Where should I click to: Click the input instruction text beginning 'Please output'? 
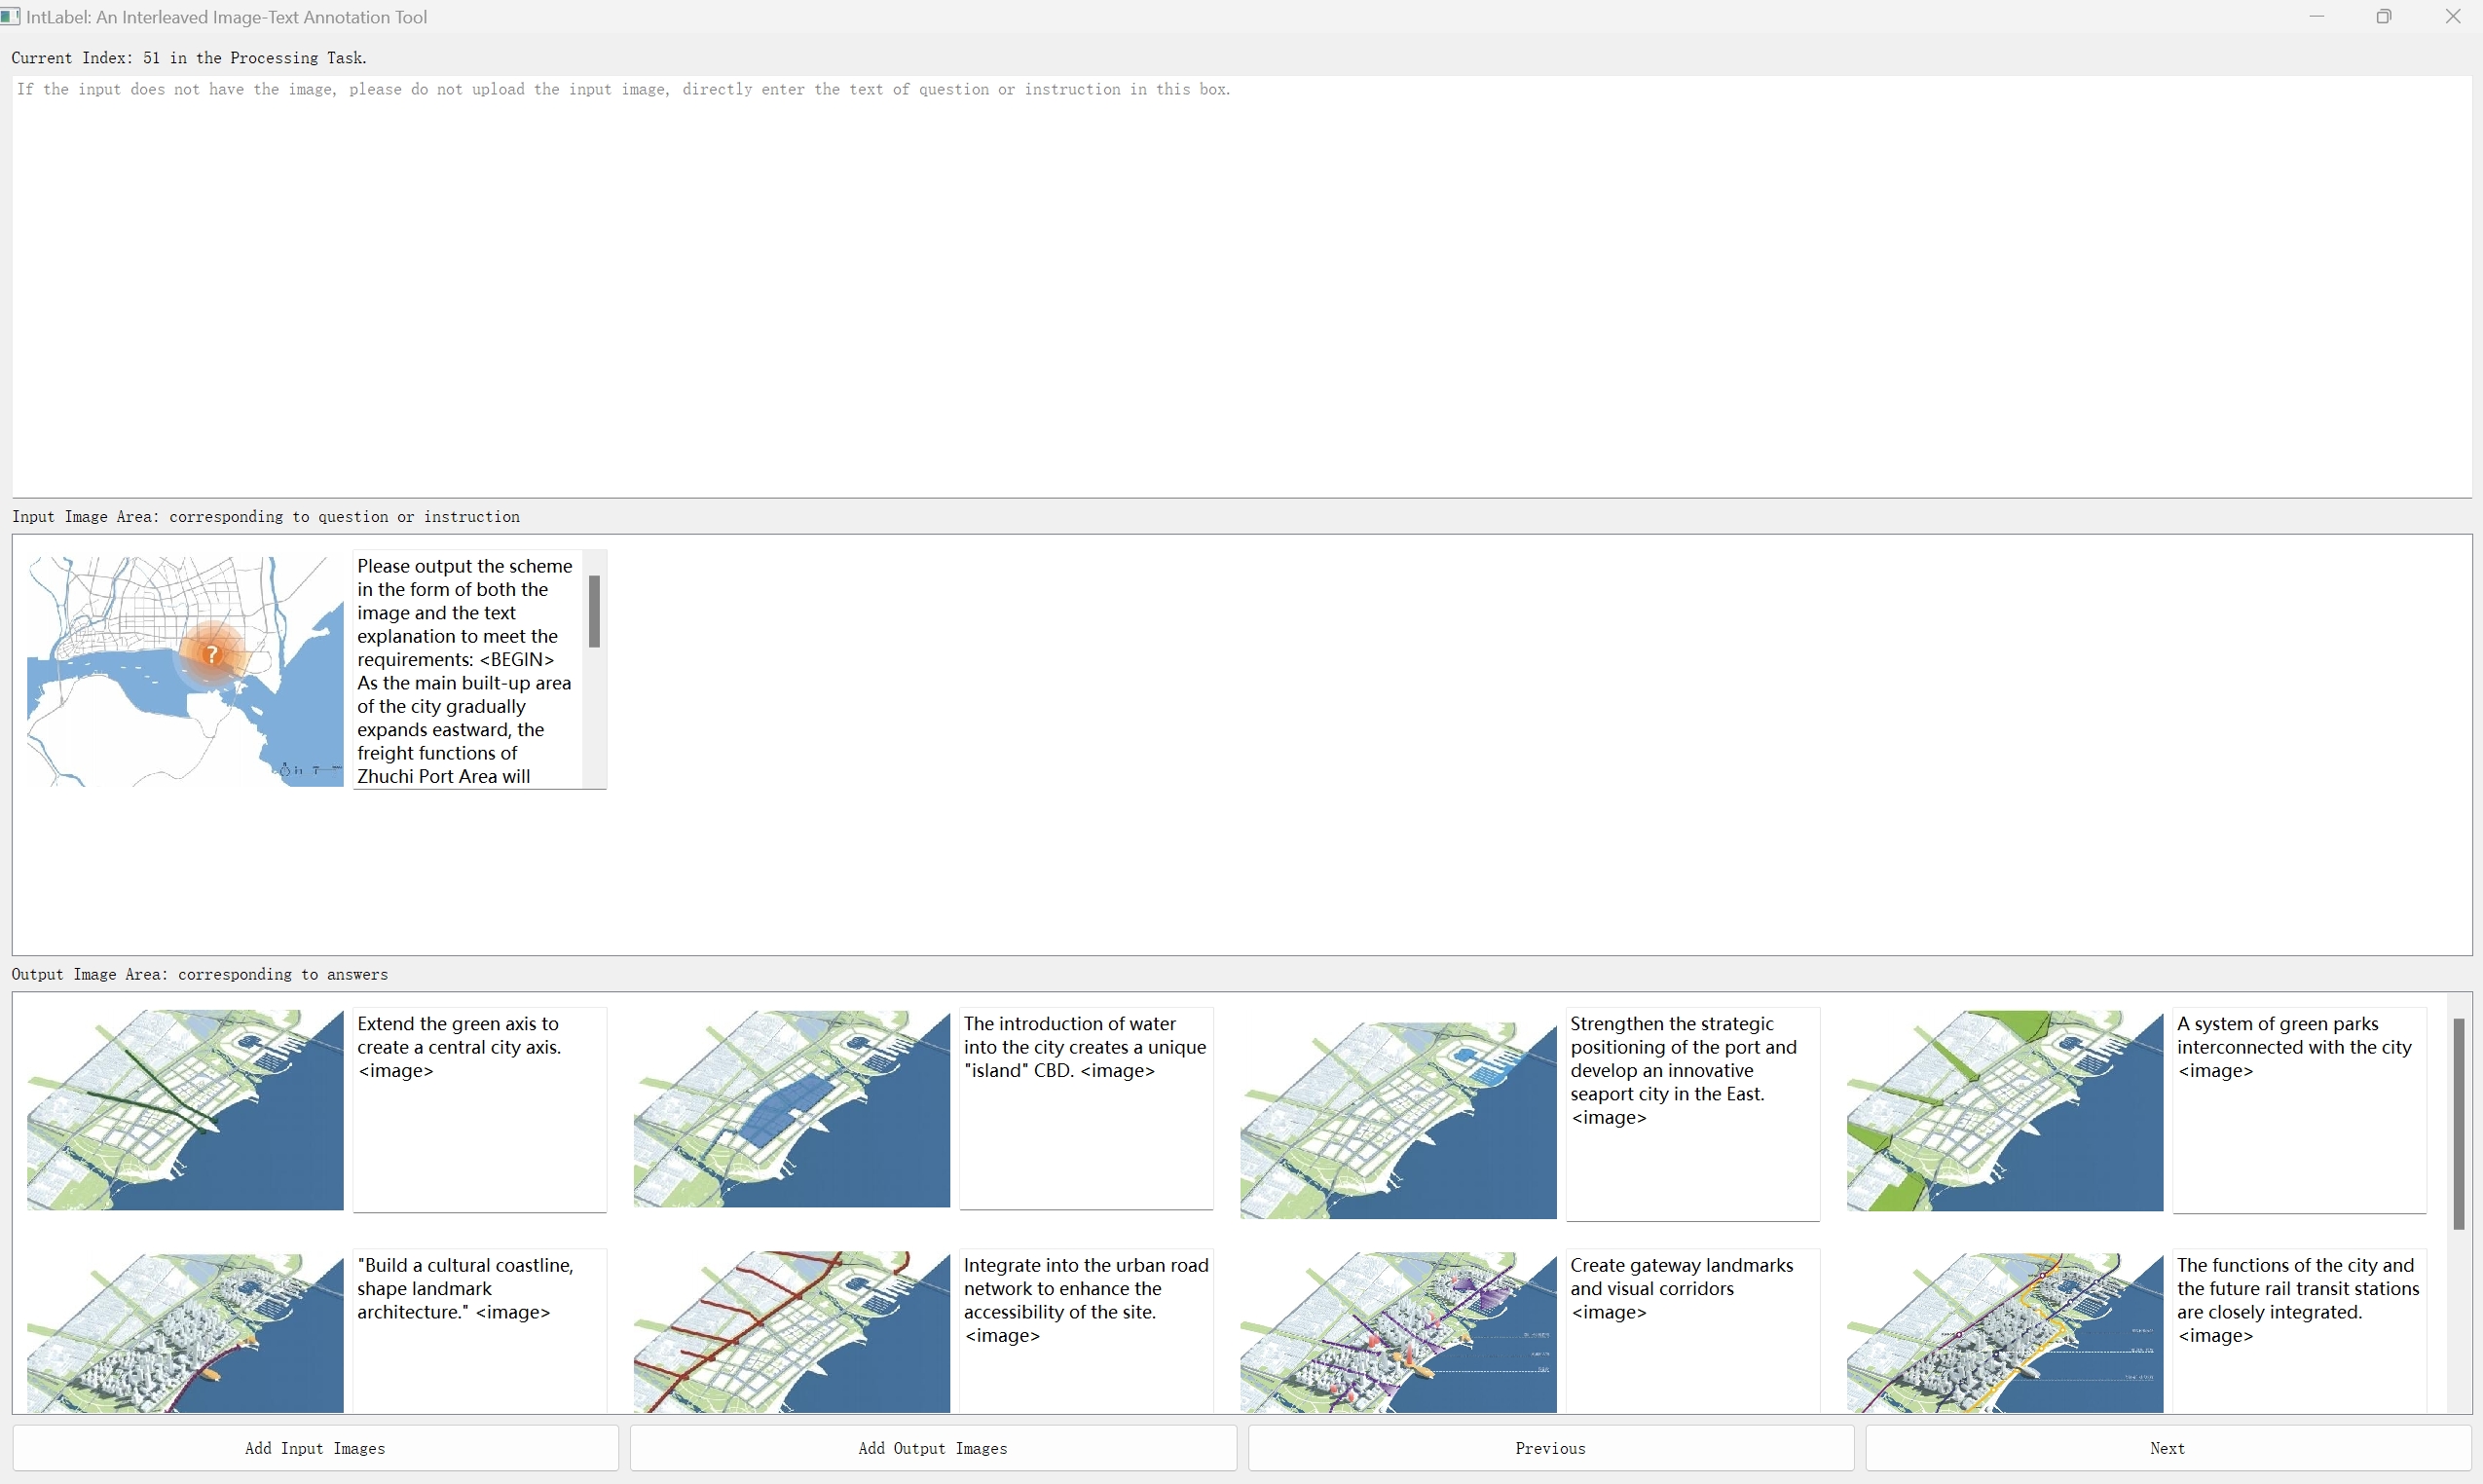[466, 669]
